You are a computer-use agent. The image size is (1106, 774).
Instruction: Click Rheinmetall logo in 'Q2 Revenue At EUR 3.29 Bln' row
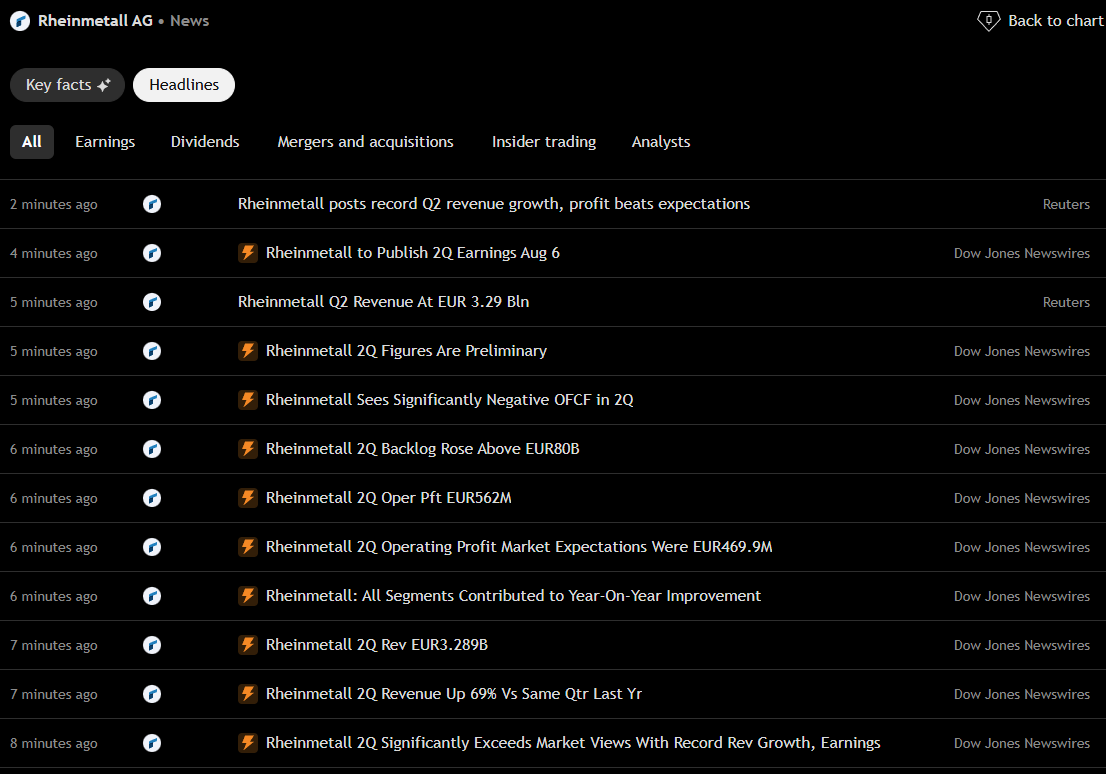(x=152, y=302)
